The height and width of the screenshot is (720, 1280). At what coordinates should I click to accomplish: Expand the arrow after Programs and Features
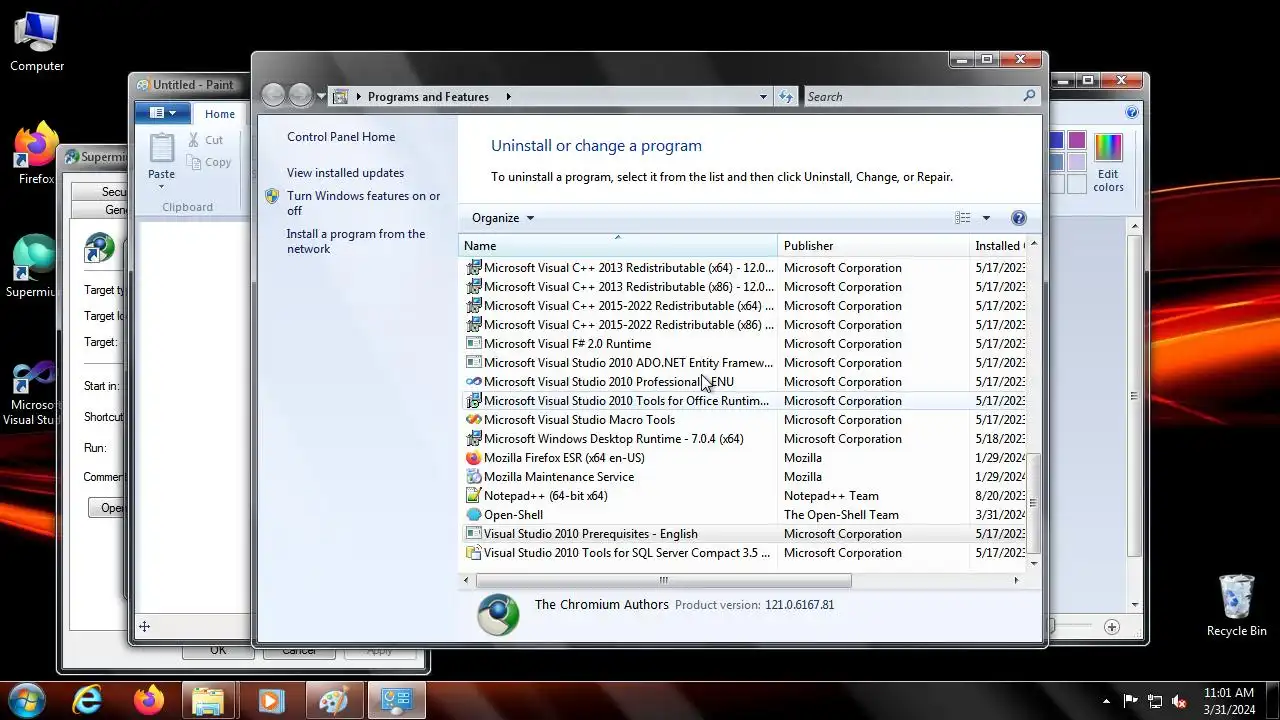(x=508, y=96)
